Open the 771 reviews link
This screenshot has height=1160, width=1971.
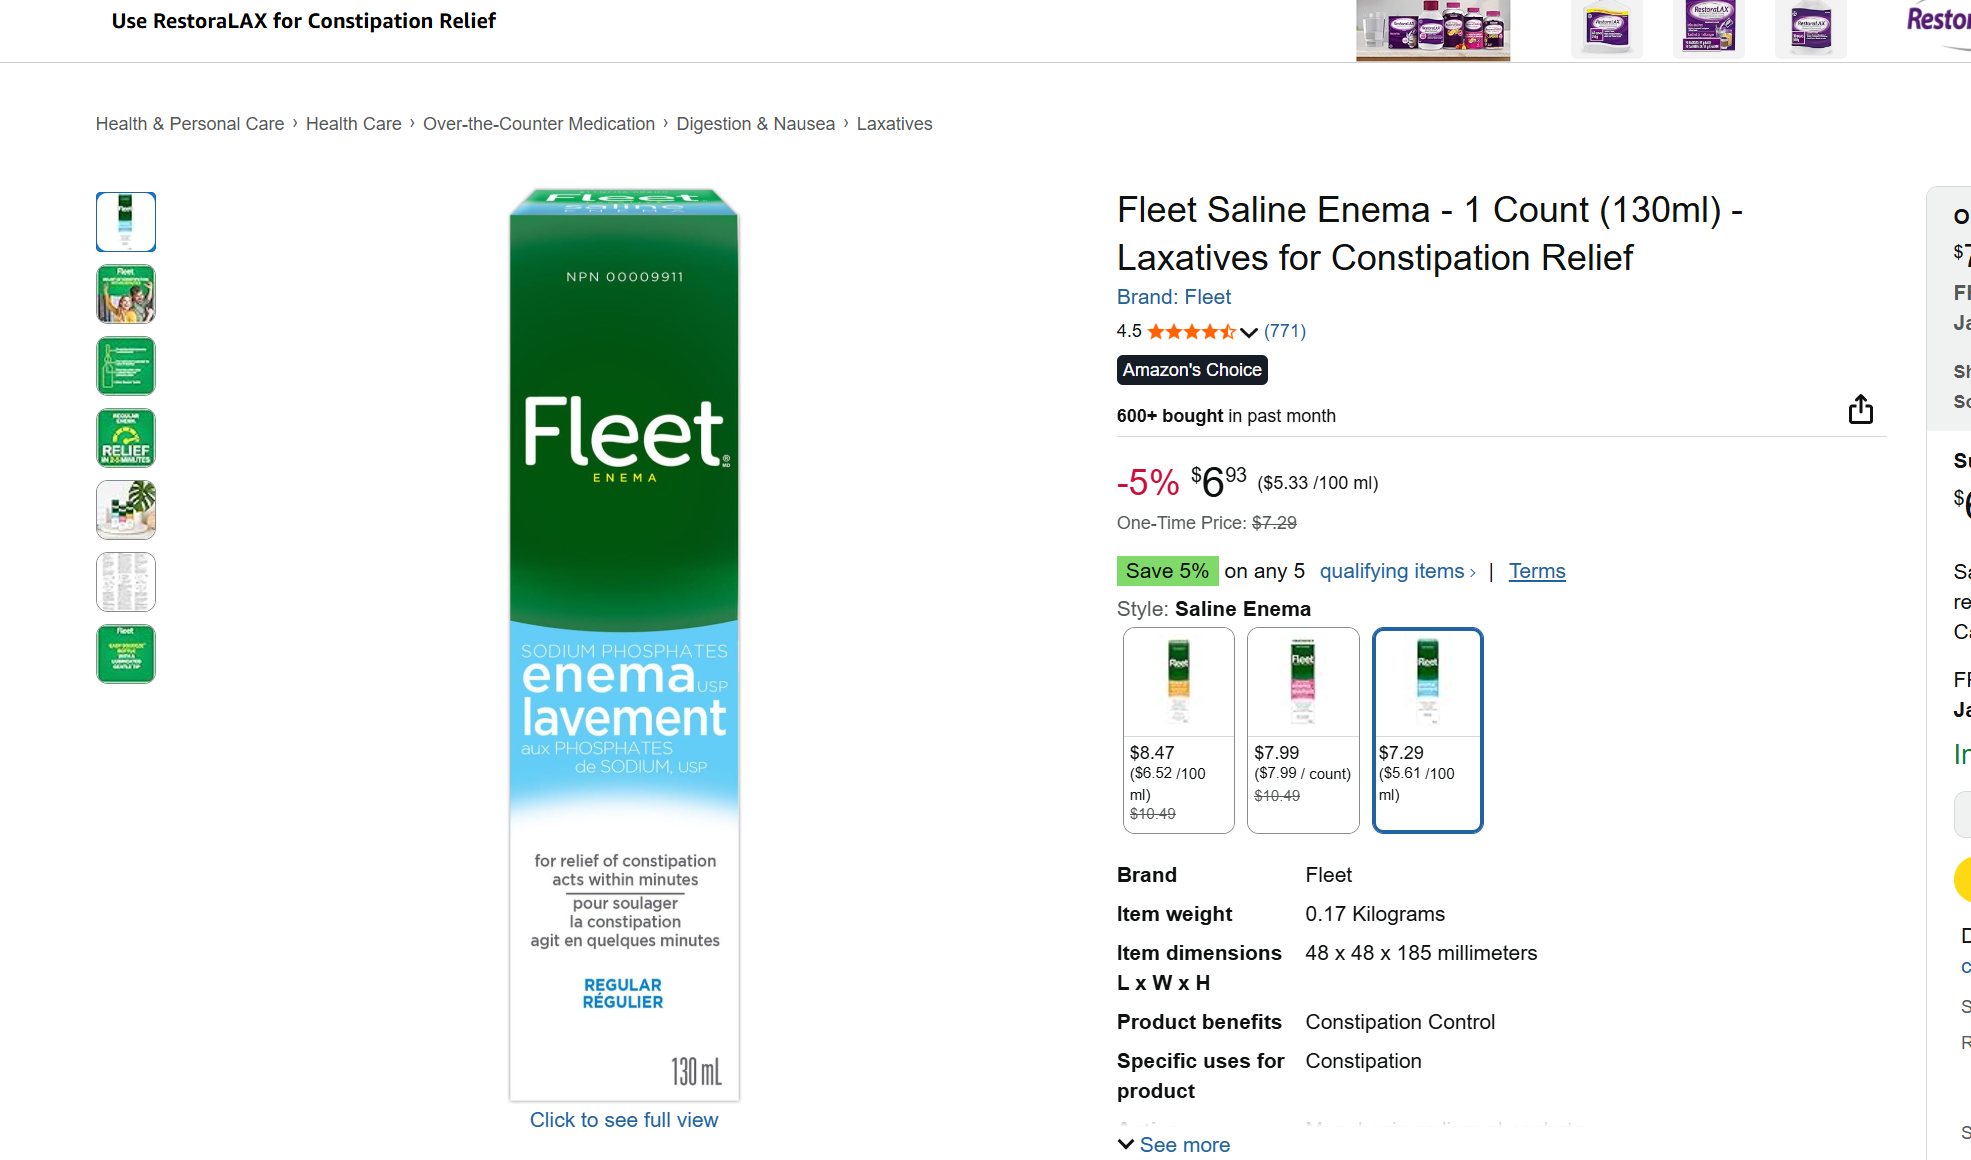tap(1284, 331)
